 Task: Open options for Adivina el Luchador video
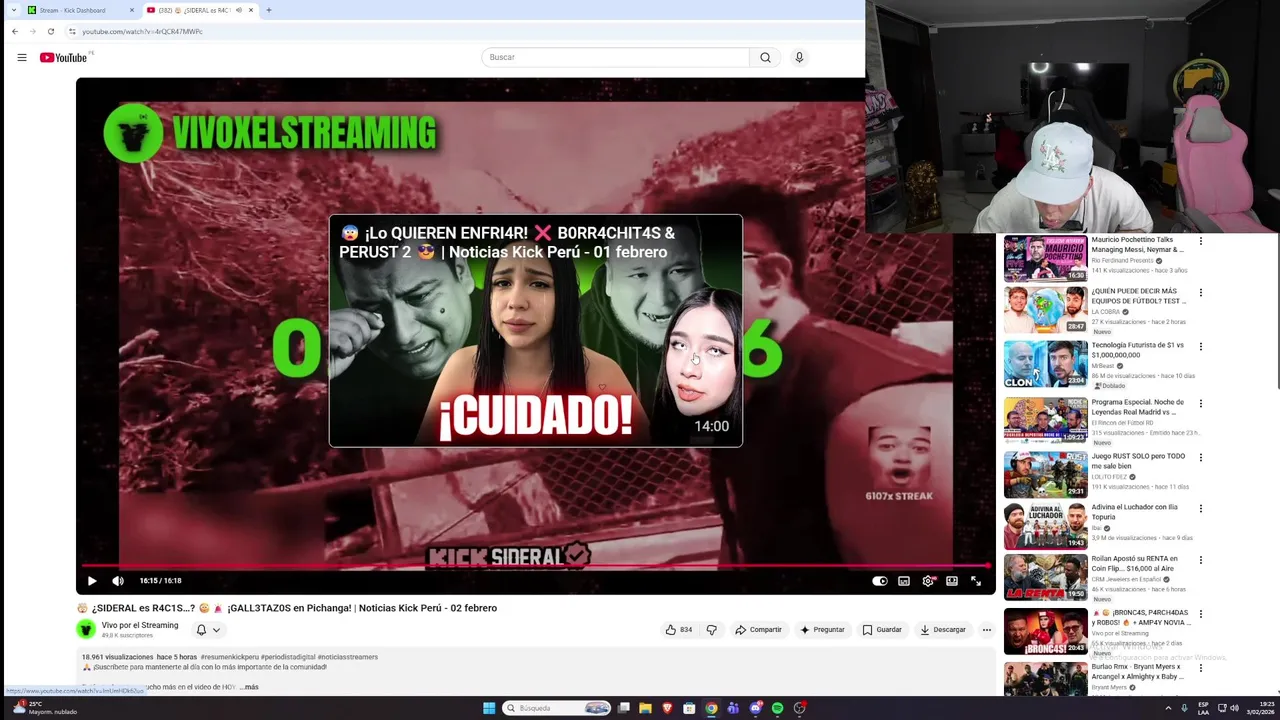[x=1201, y=509]
